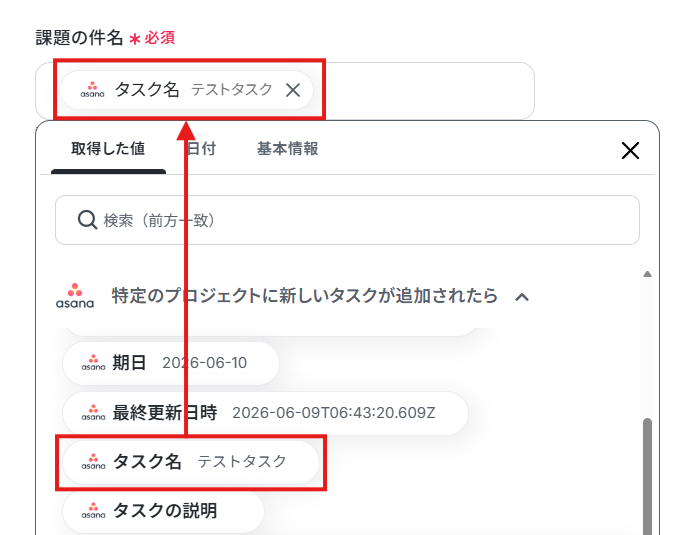The height and width of the screenshot is (535, 694).
Task: Click Asana icon in the selected タスク名 tag
Action: point(93,90)
